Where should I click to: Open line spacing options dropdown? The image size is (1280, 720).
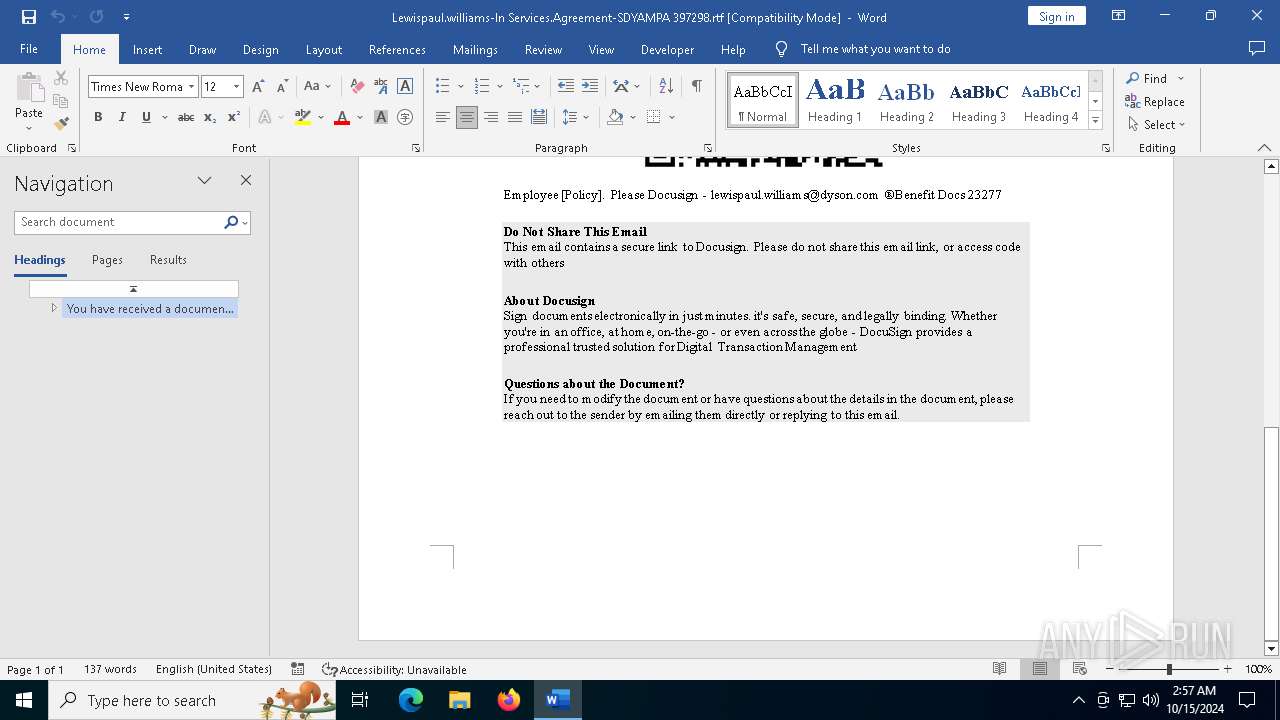(575, 117)
